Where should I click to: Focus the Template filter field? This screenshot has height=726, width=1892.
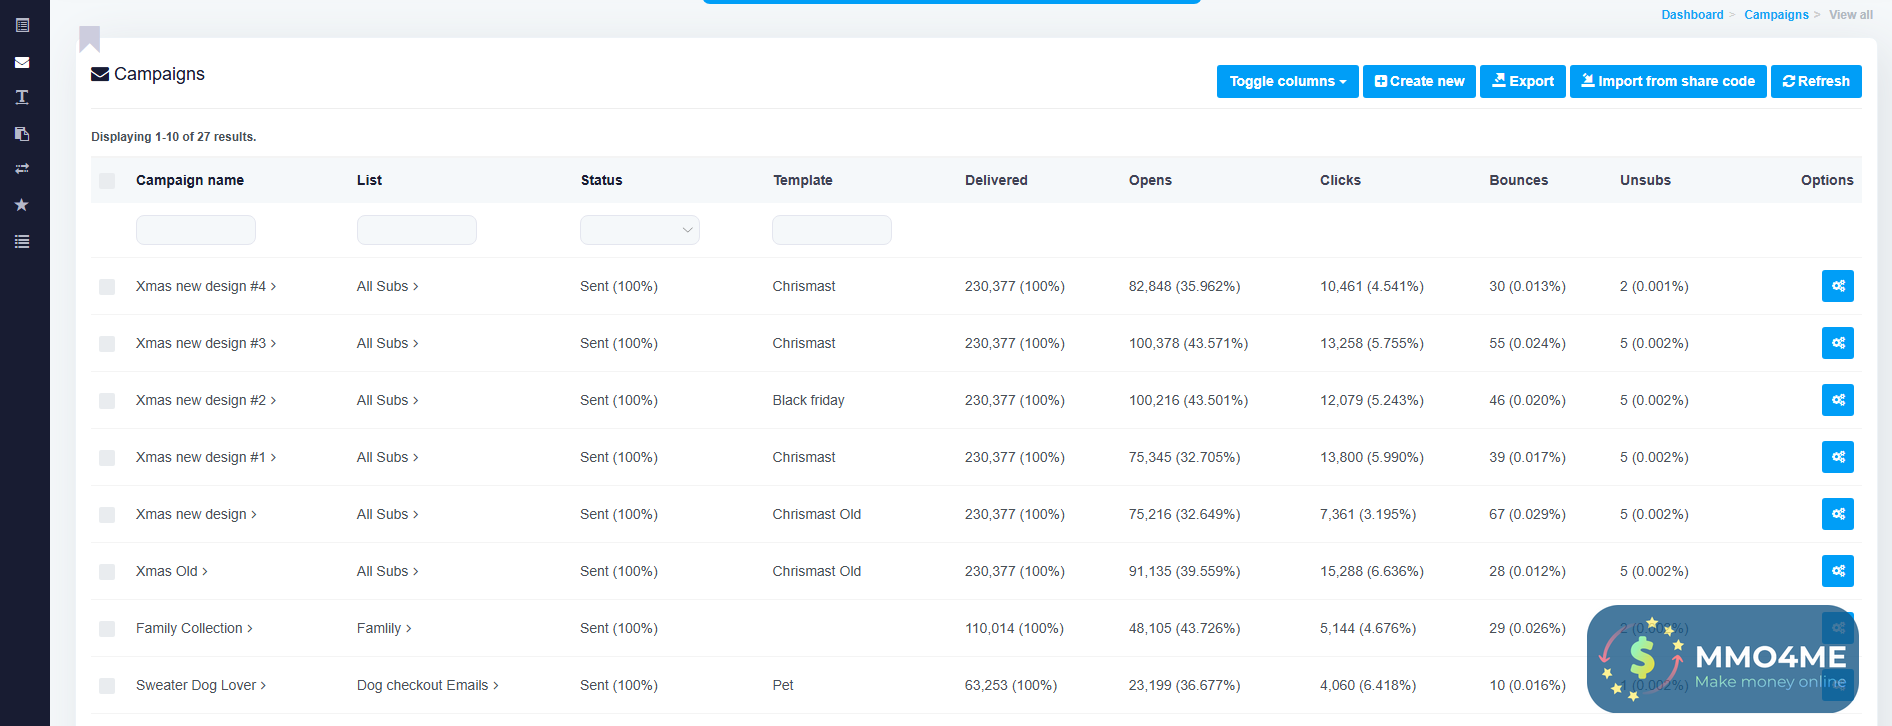click(x=832, y=230)
